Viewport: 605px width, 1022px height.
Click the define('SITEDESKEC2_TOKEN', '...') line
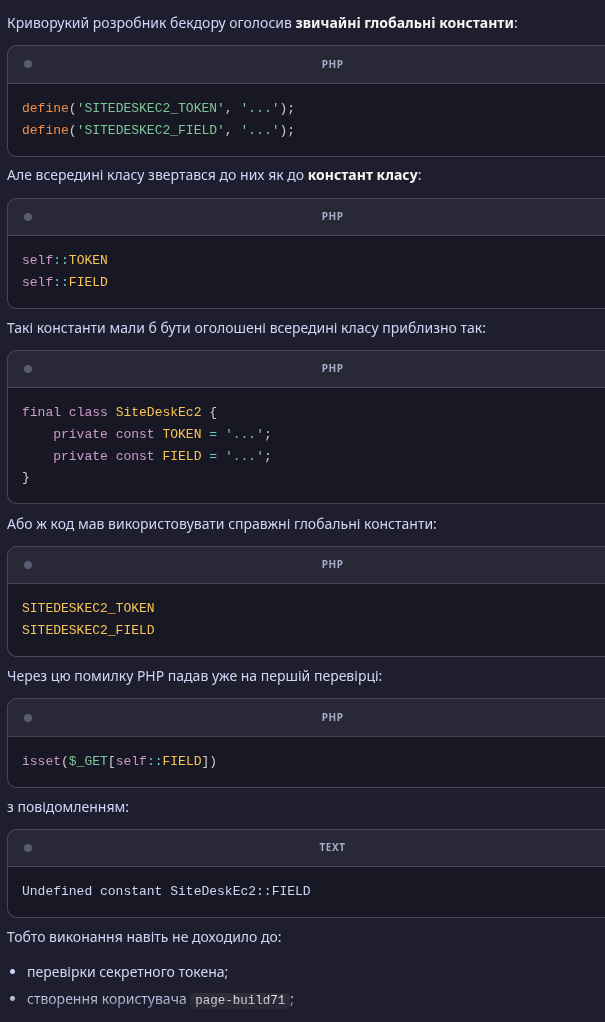point(158,108)
